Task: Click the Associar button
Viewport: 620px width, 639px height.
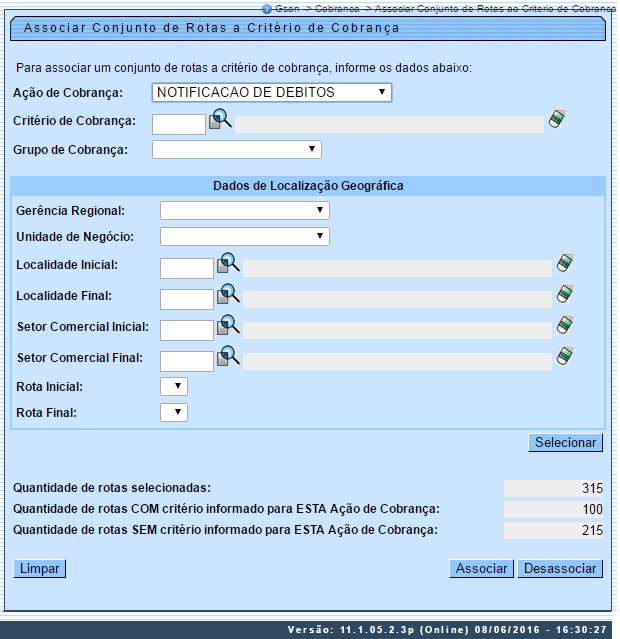Action: [481, 568]
